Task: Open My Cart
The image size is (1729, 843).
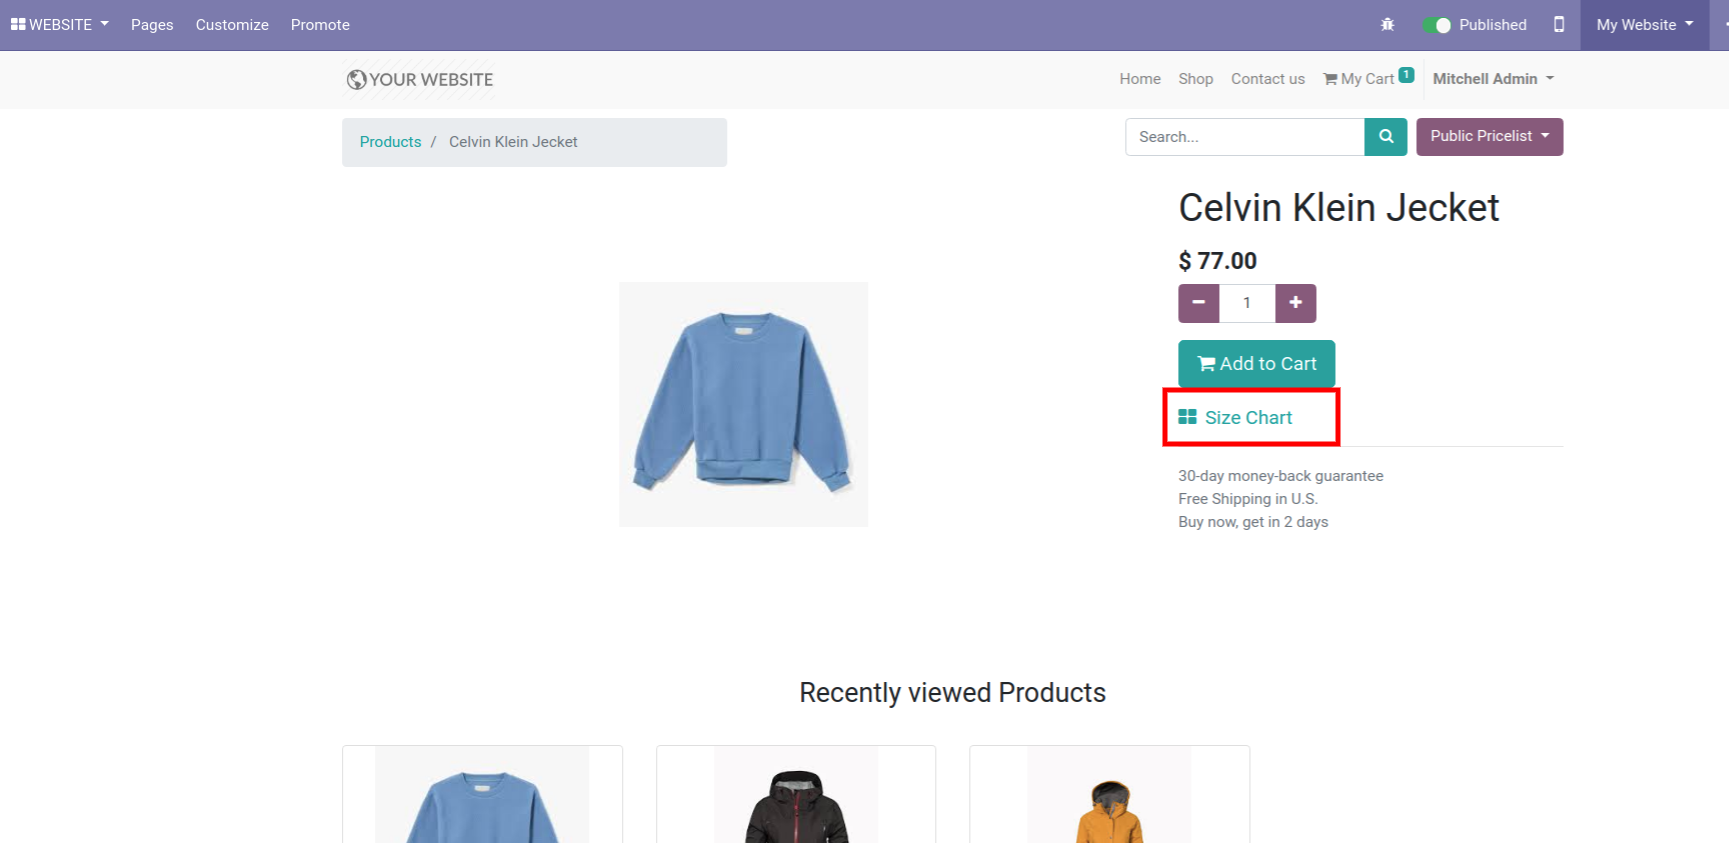Action: [1359, 79]
